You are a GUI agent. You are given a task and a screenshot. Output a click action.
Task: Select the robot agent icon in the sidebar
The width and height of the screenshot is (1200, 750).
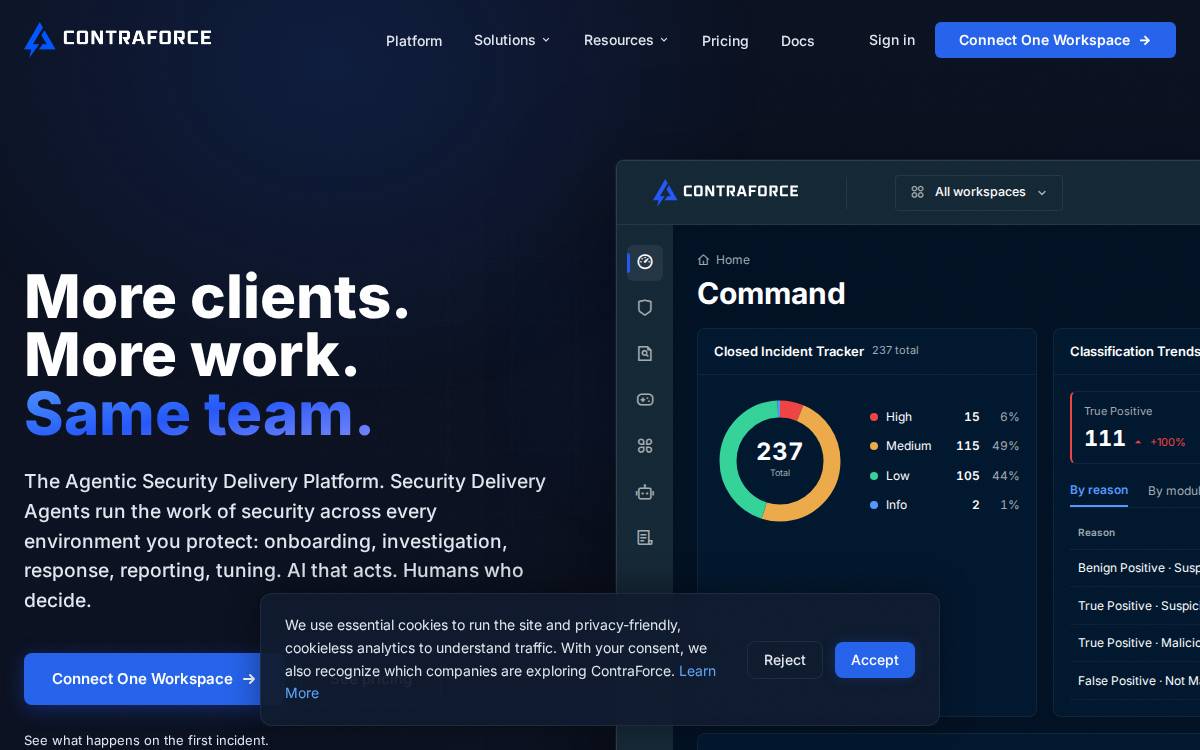point(645,492)
